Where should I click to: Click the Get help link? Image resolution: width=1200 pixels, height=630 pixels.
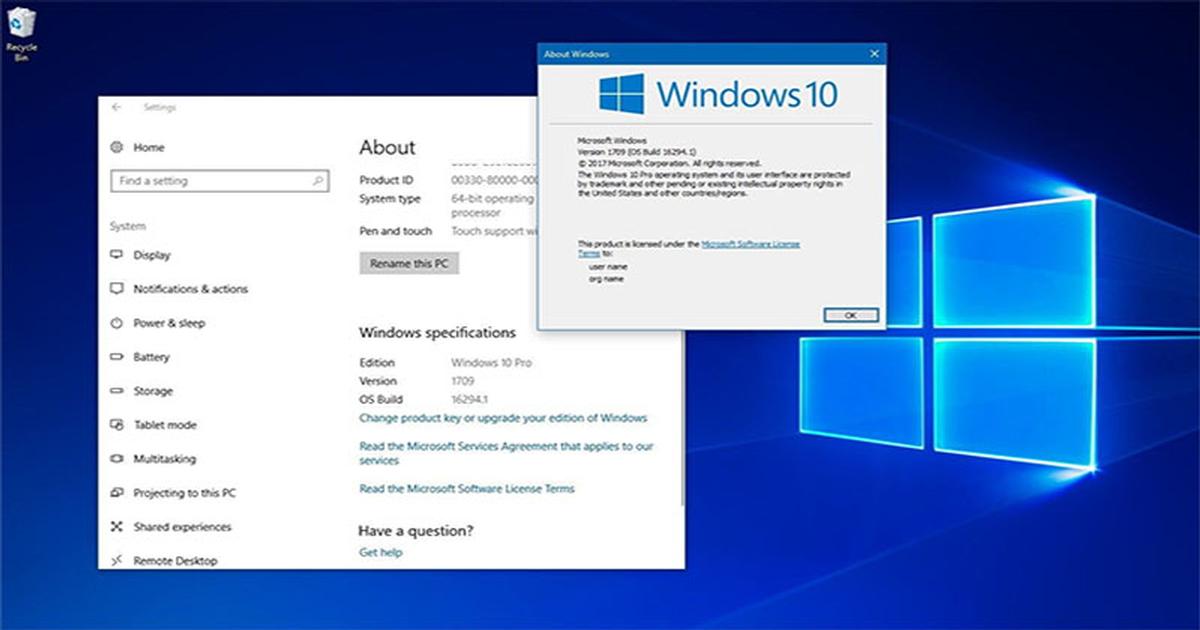[380, 552]
